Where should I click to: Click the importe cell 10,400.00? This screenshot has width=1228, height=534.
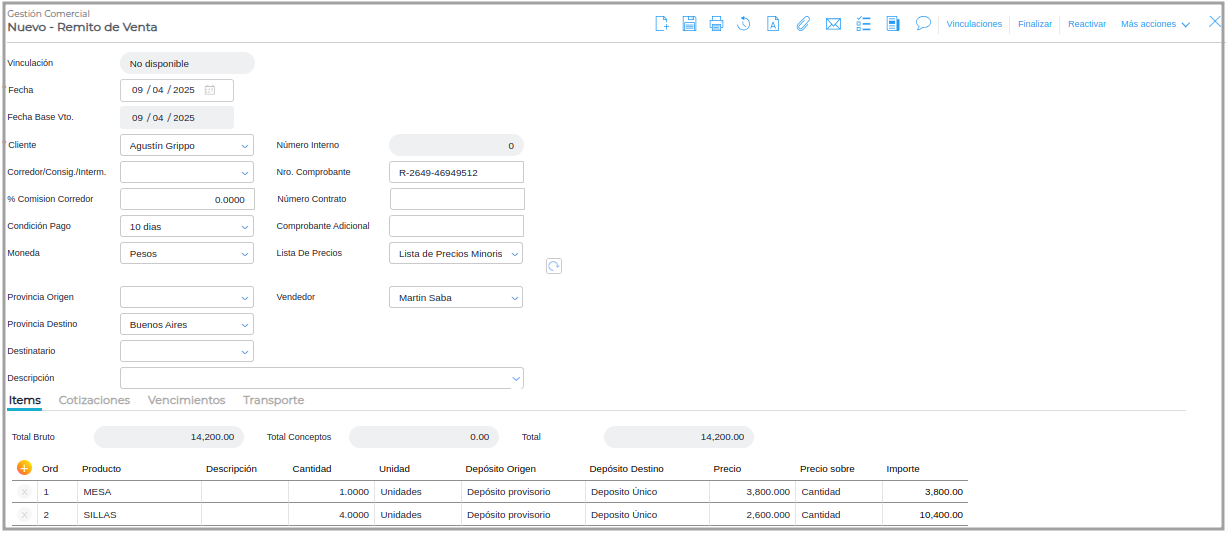(x=925, y=515)
